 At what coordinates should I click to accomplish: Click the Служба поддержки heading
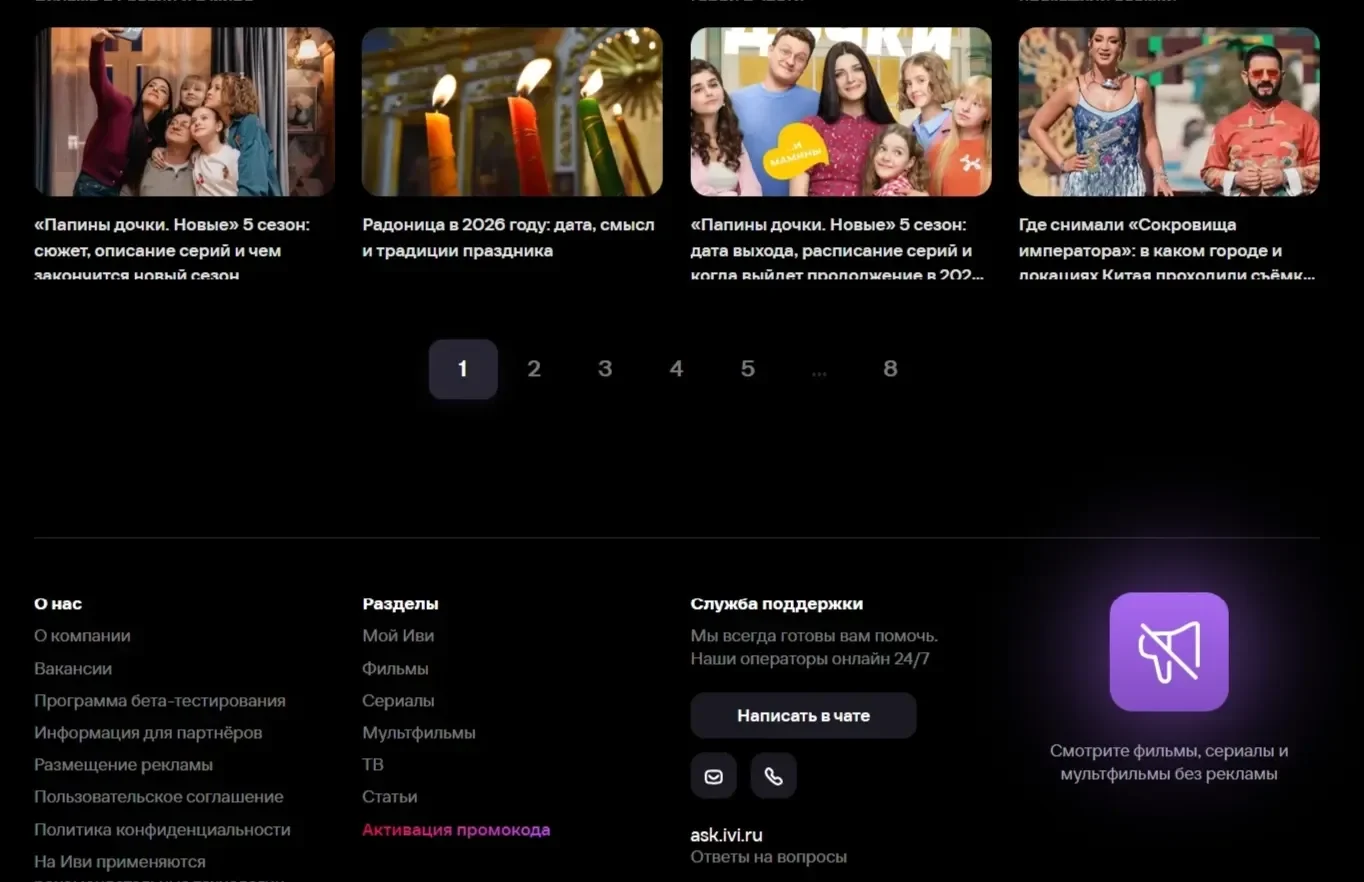tap(777, 604)
